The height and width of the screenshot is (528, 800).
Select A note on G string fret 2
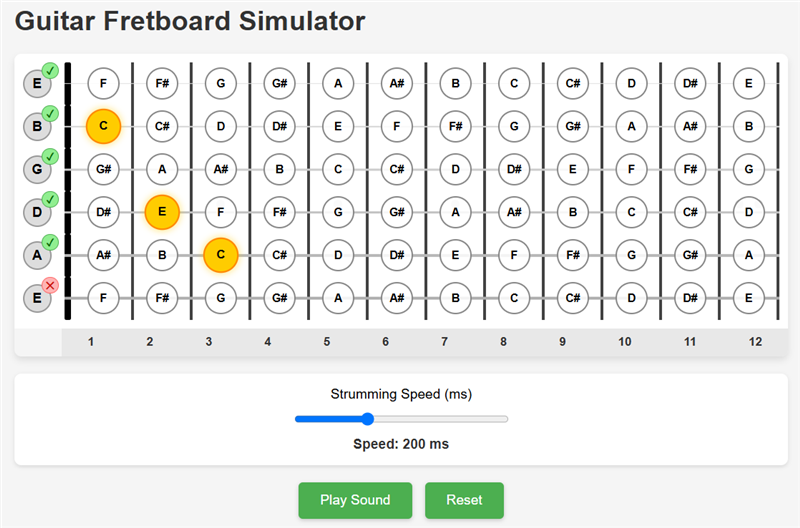[162, 169]
